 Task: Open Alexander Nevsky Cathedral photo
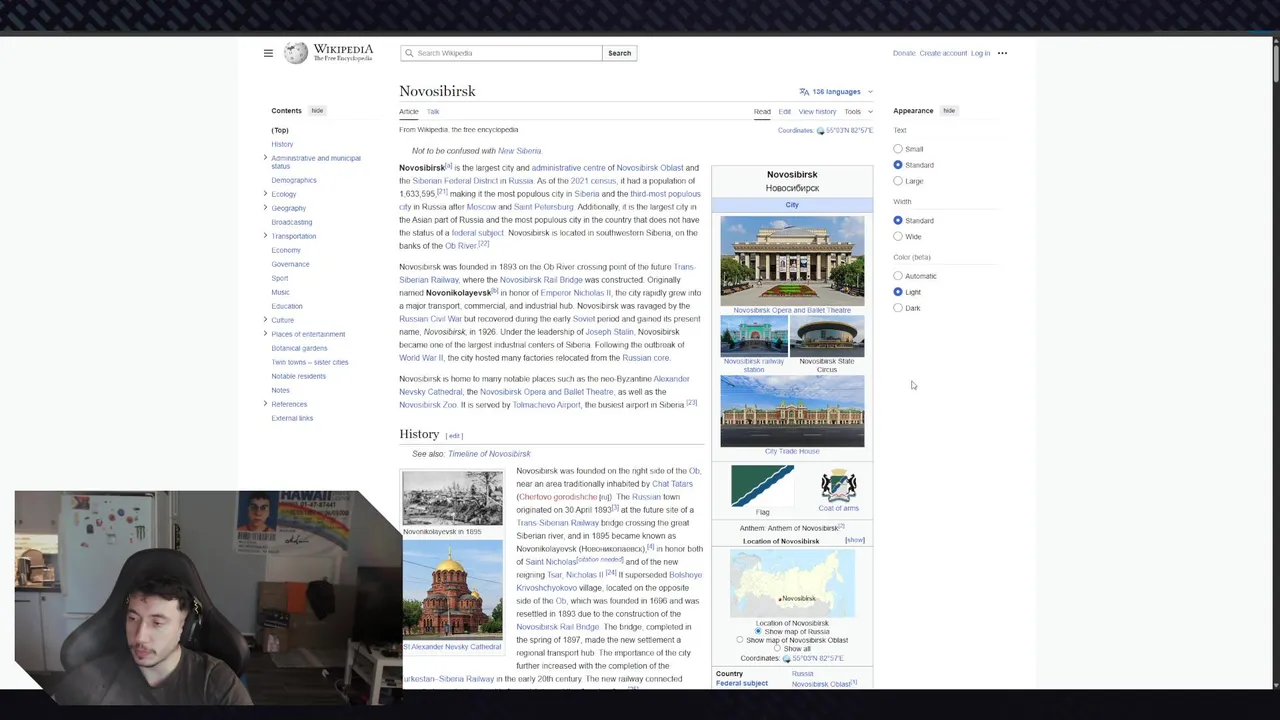(x=452, y=591)
